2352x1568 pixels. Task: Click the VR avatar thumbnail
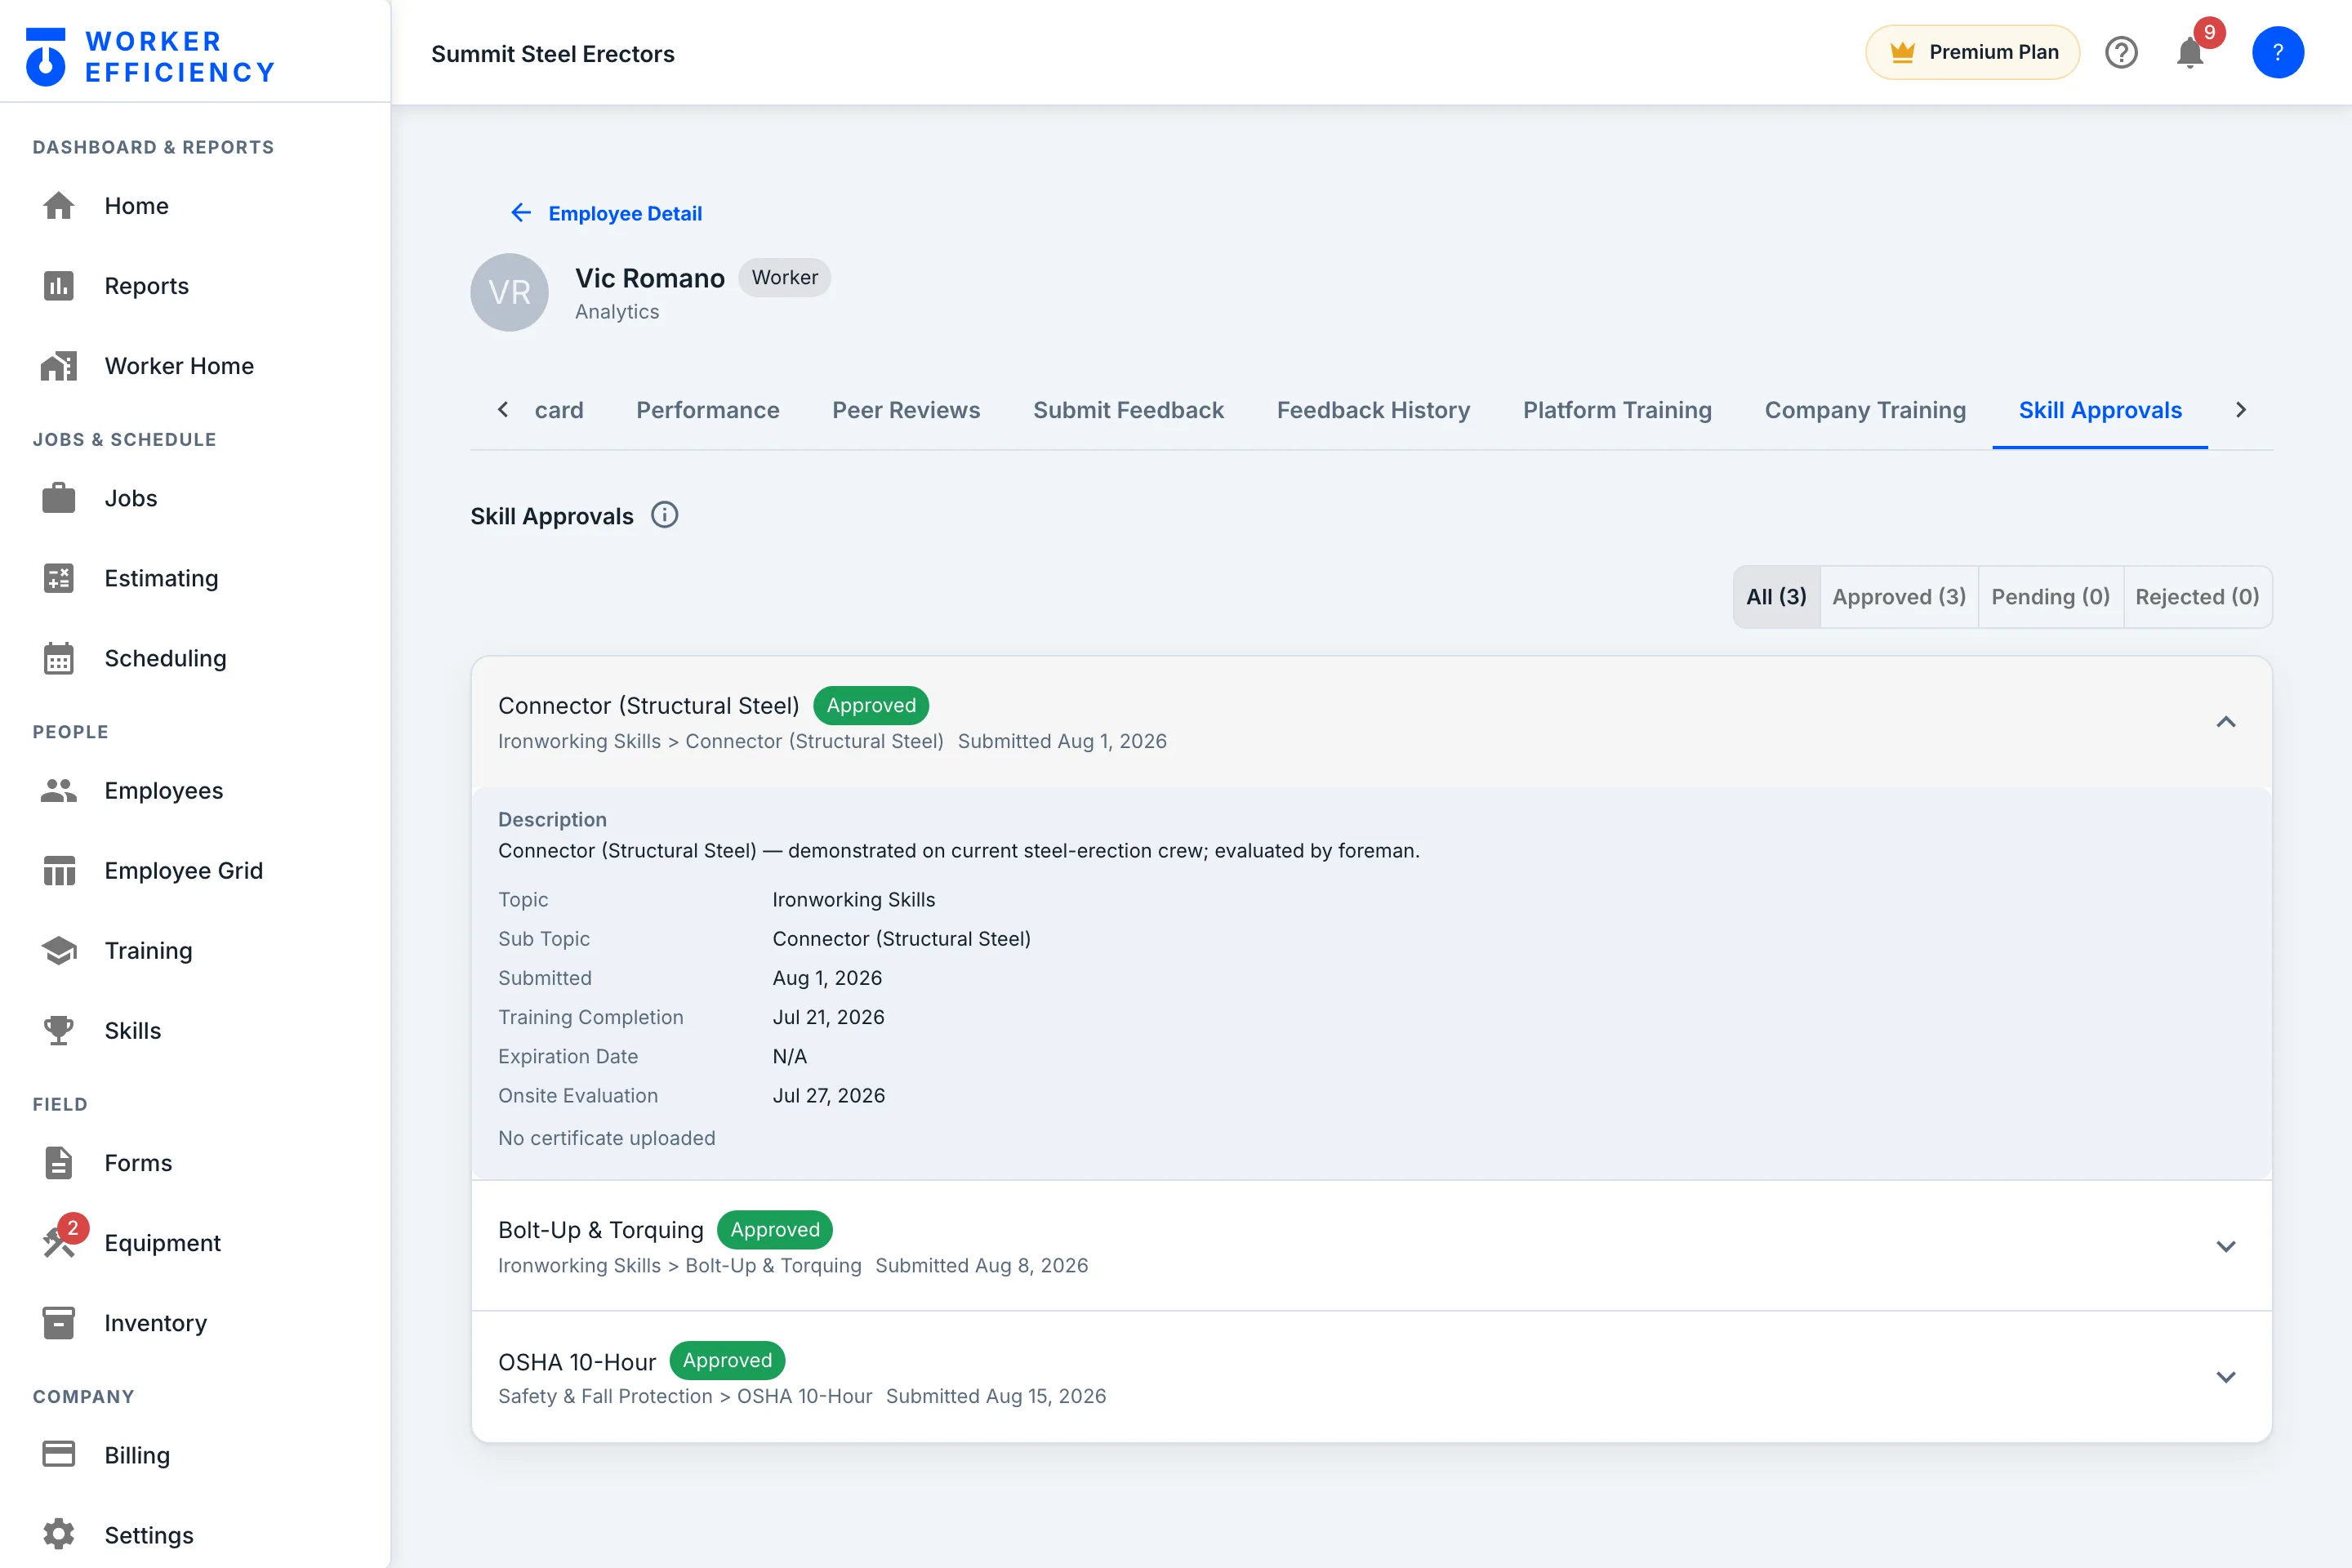[x=509, y=292]
